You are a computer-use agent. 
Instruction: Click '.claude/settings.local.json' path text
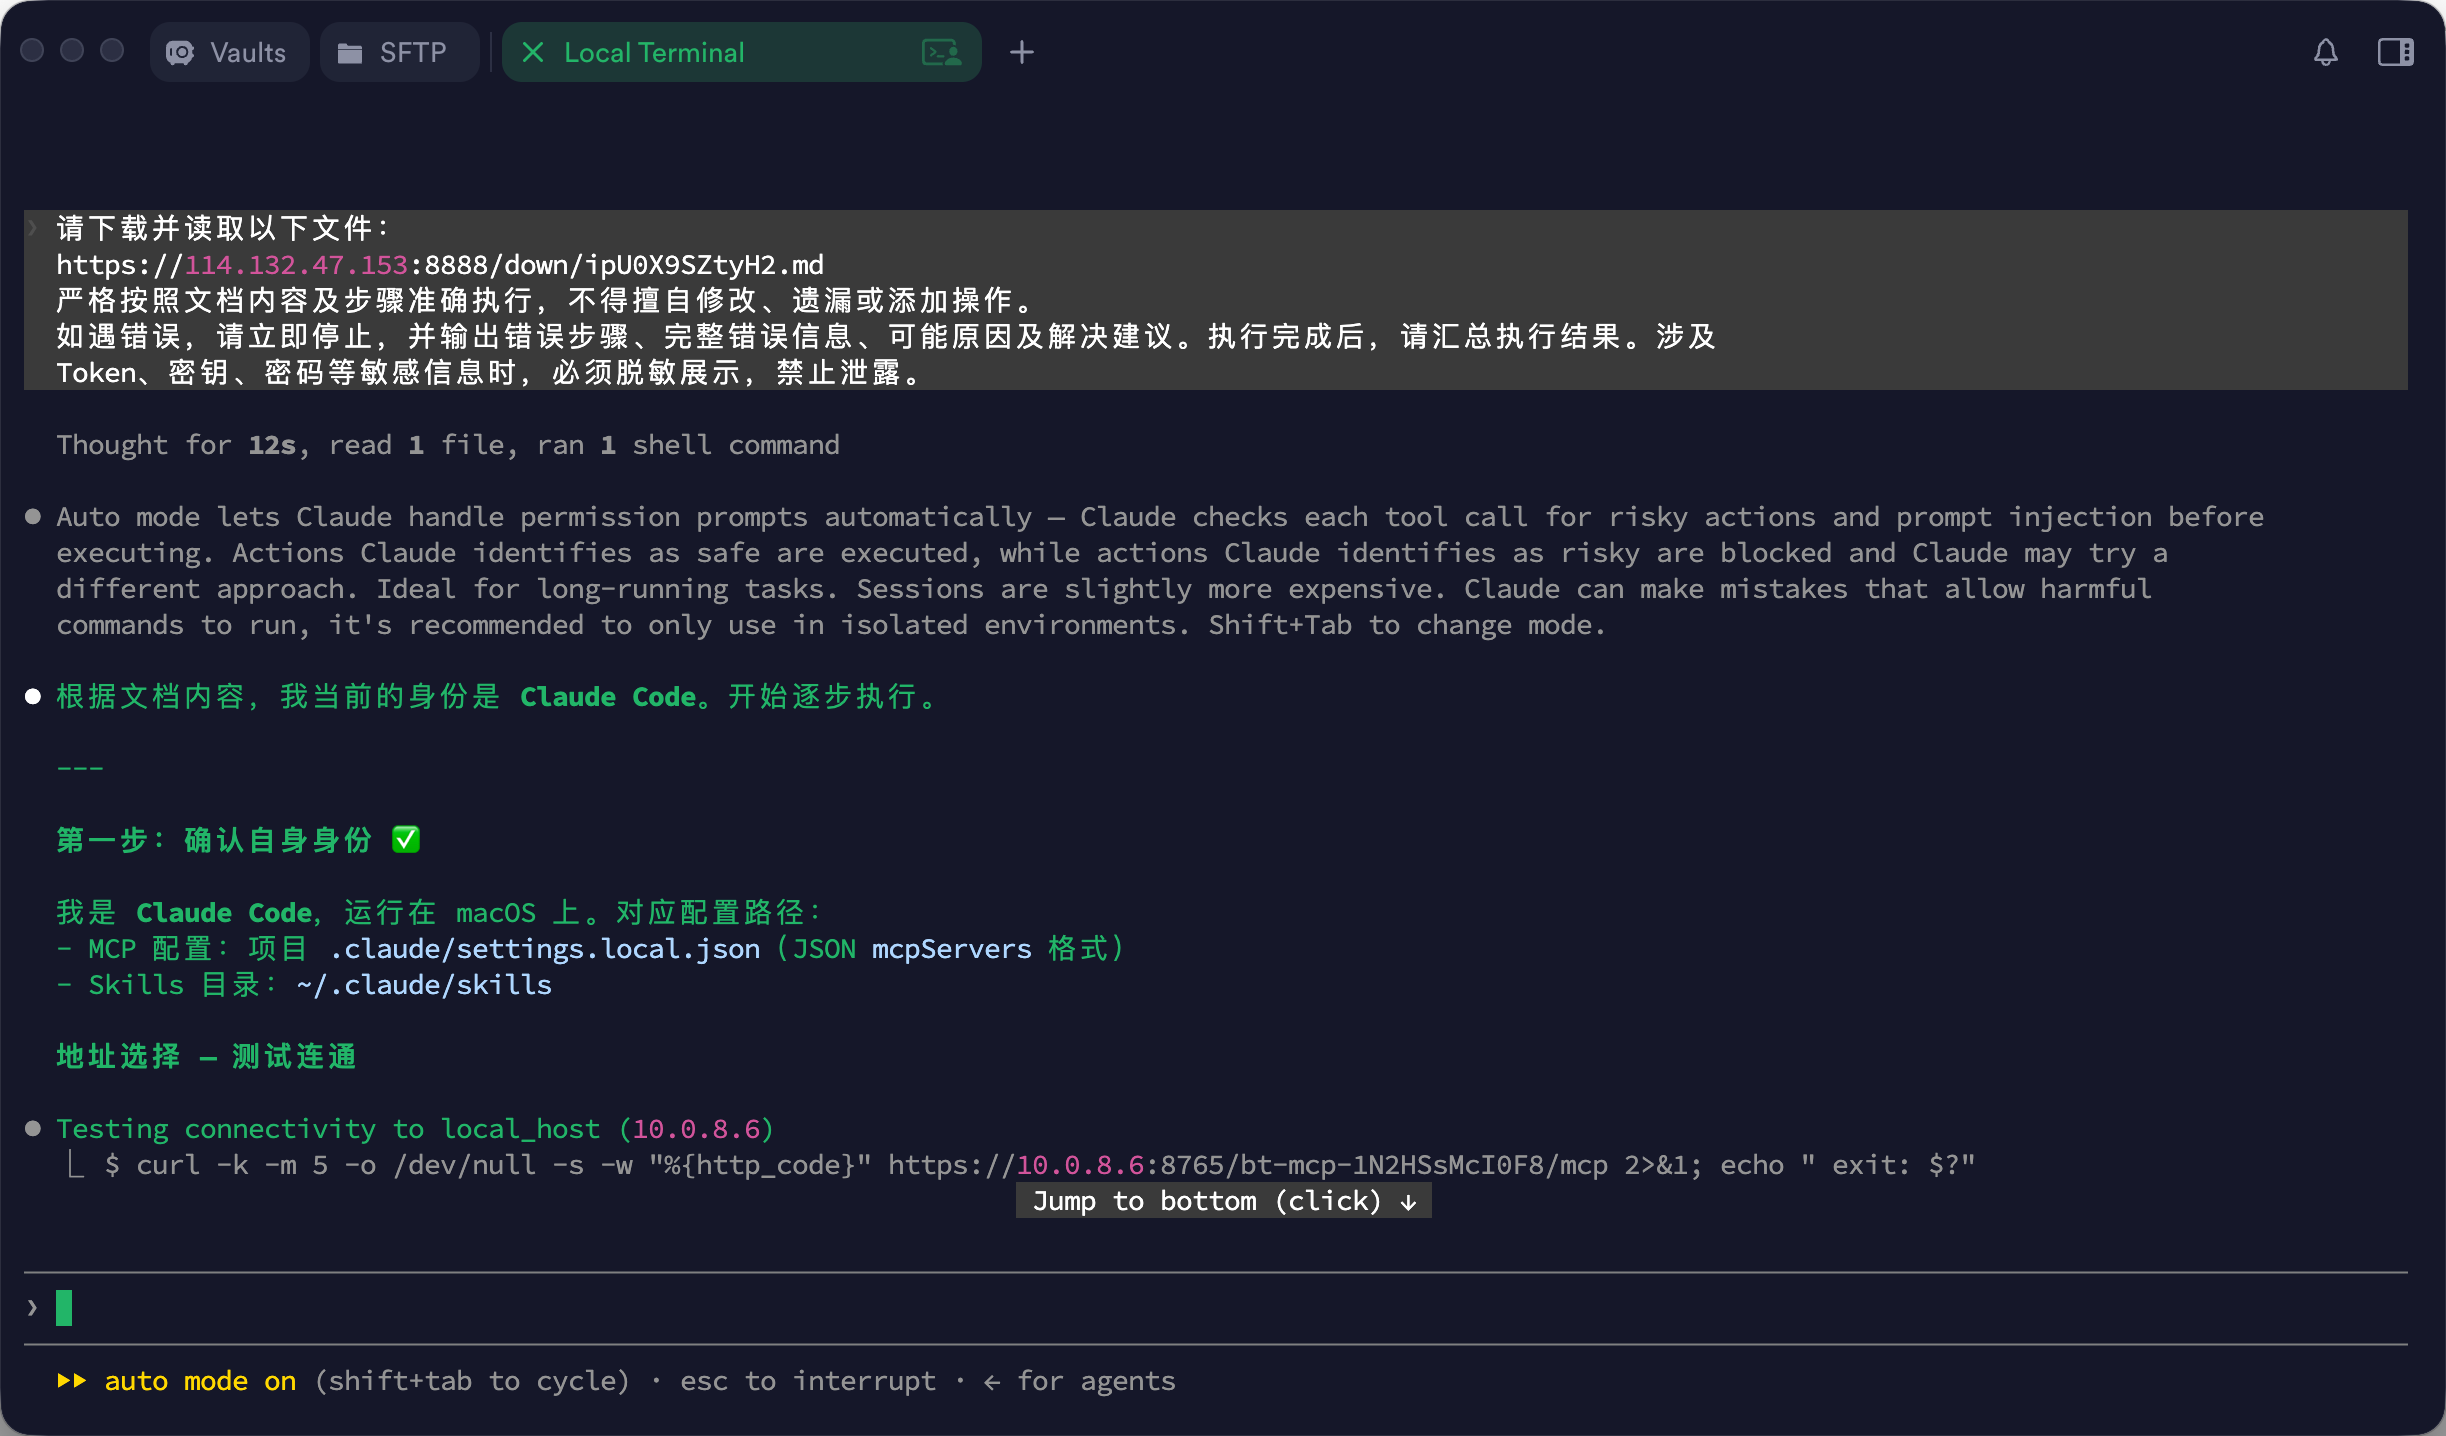point(544,949)
